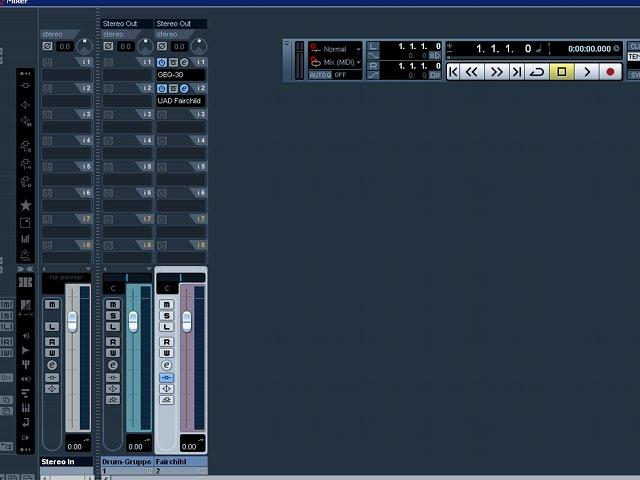This screenshot has width=640, height=480.
Task: Bypass the GEQ-30 insert power button
Action: tap(162, 62)
